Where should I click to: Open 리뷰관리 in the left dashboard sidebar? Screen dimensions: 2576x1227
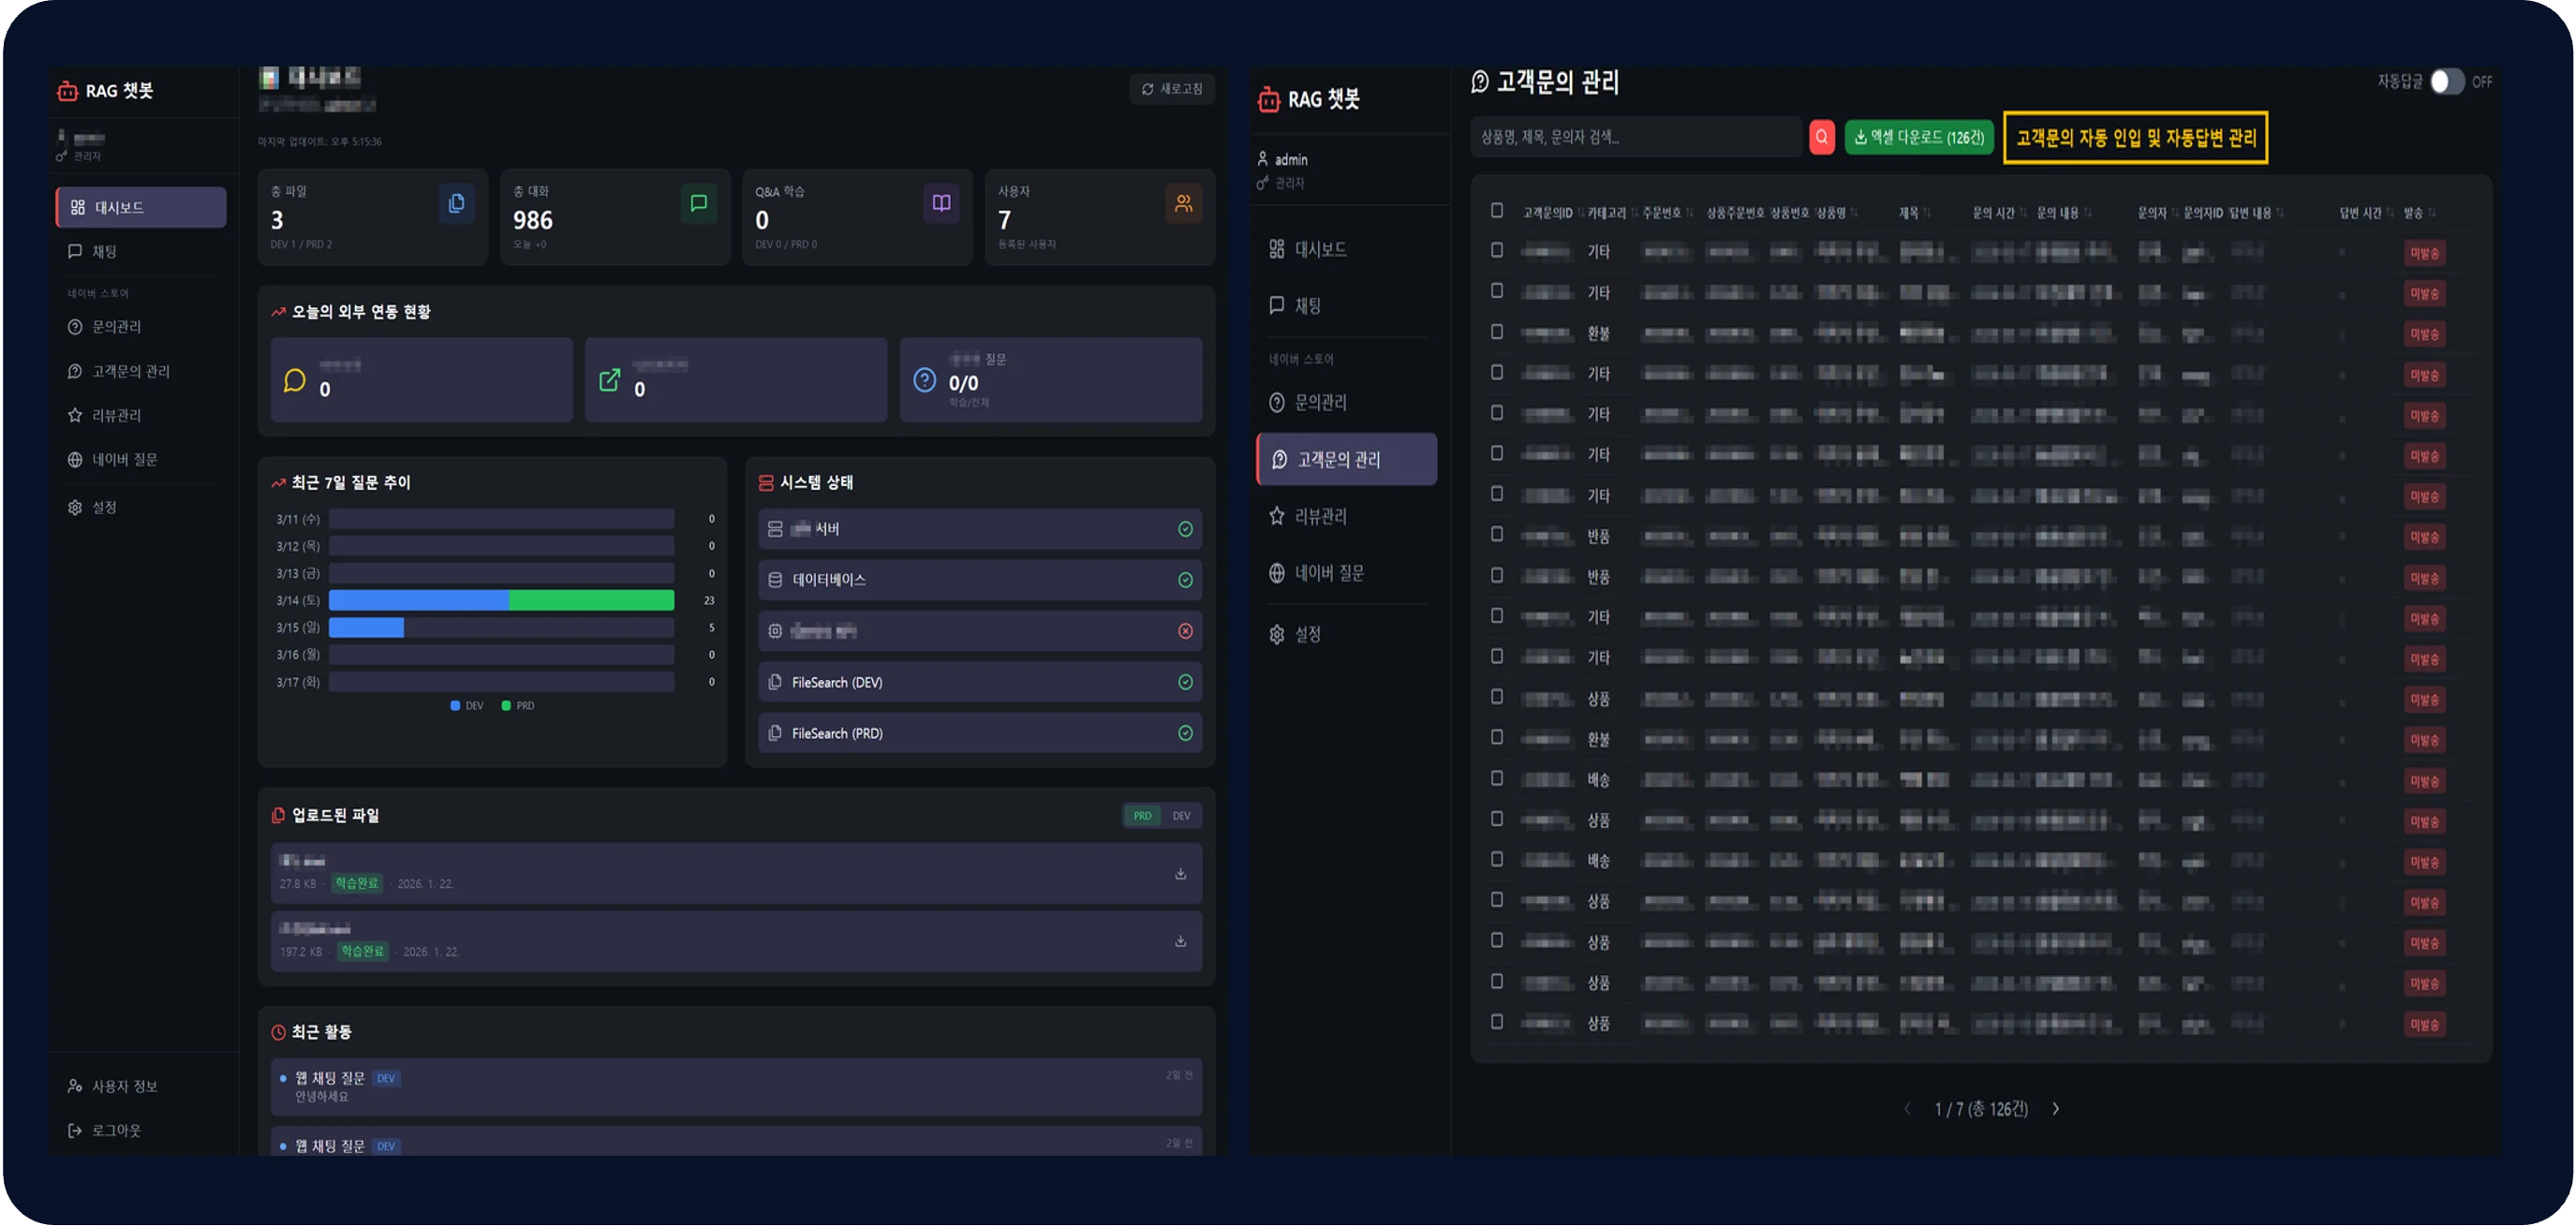(x=141, y=416)
